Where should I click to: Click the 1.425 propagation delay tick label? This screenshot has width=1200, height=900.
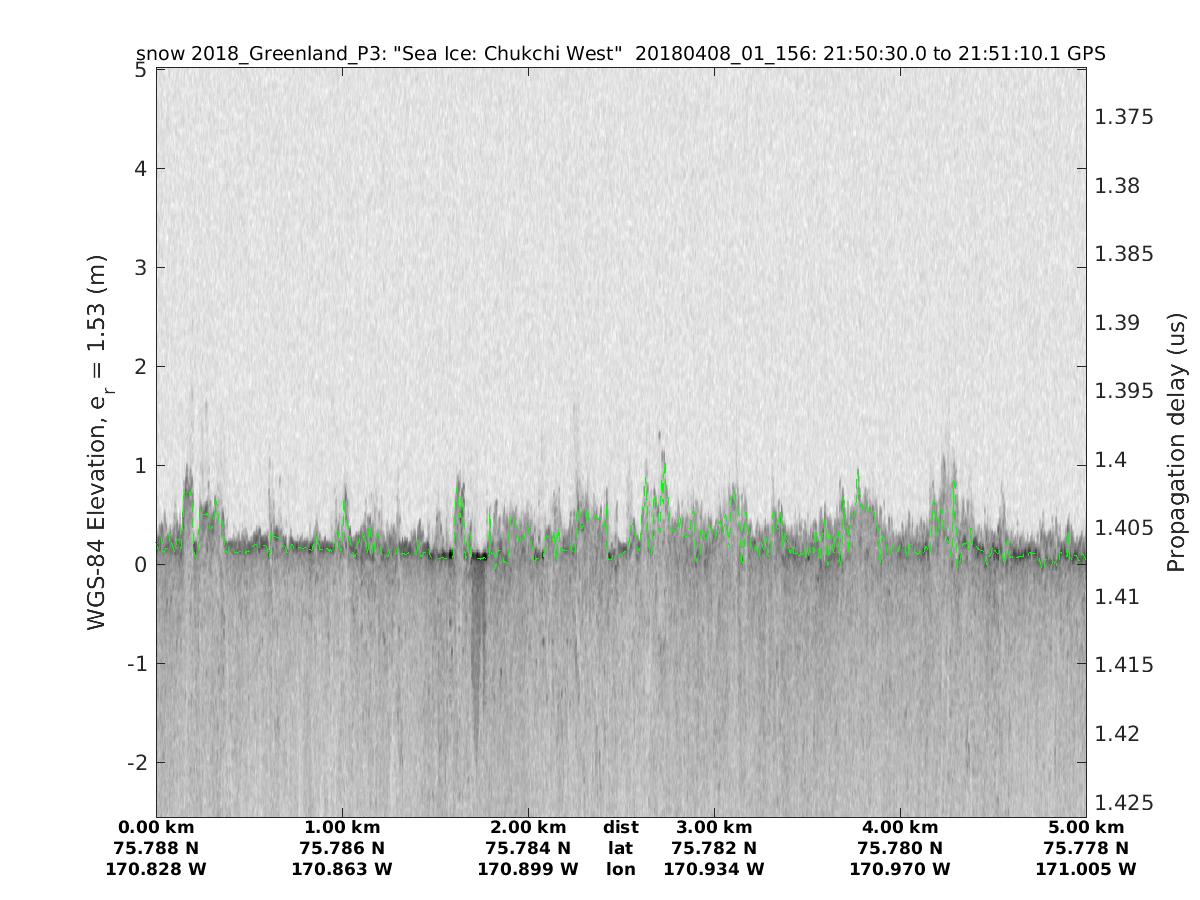1124,803
